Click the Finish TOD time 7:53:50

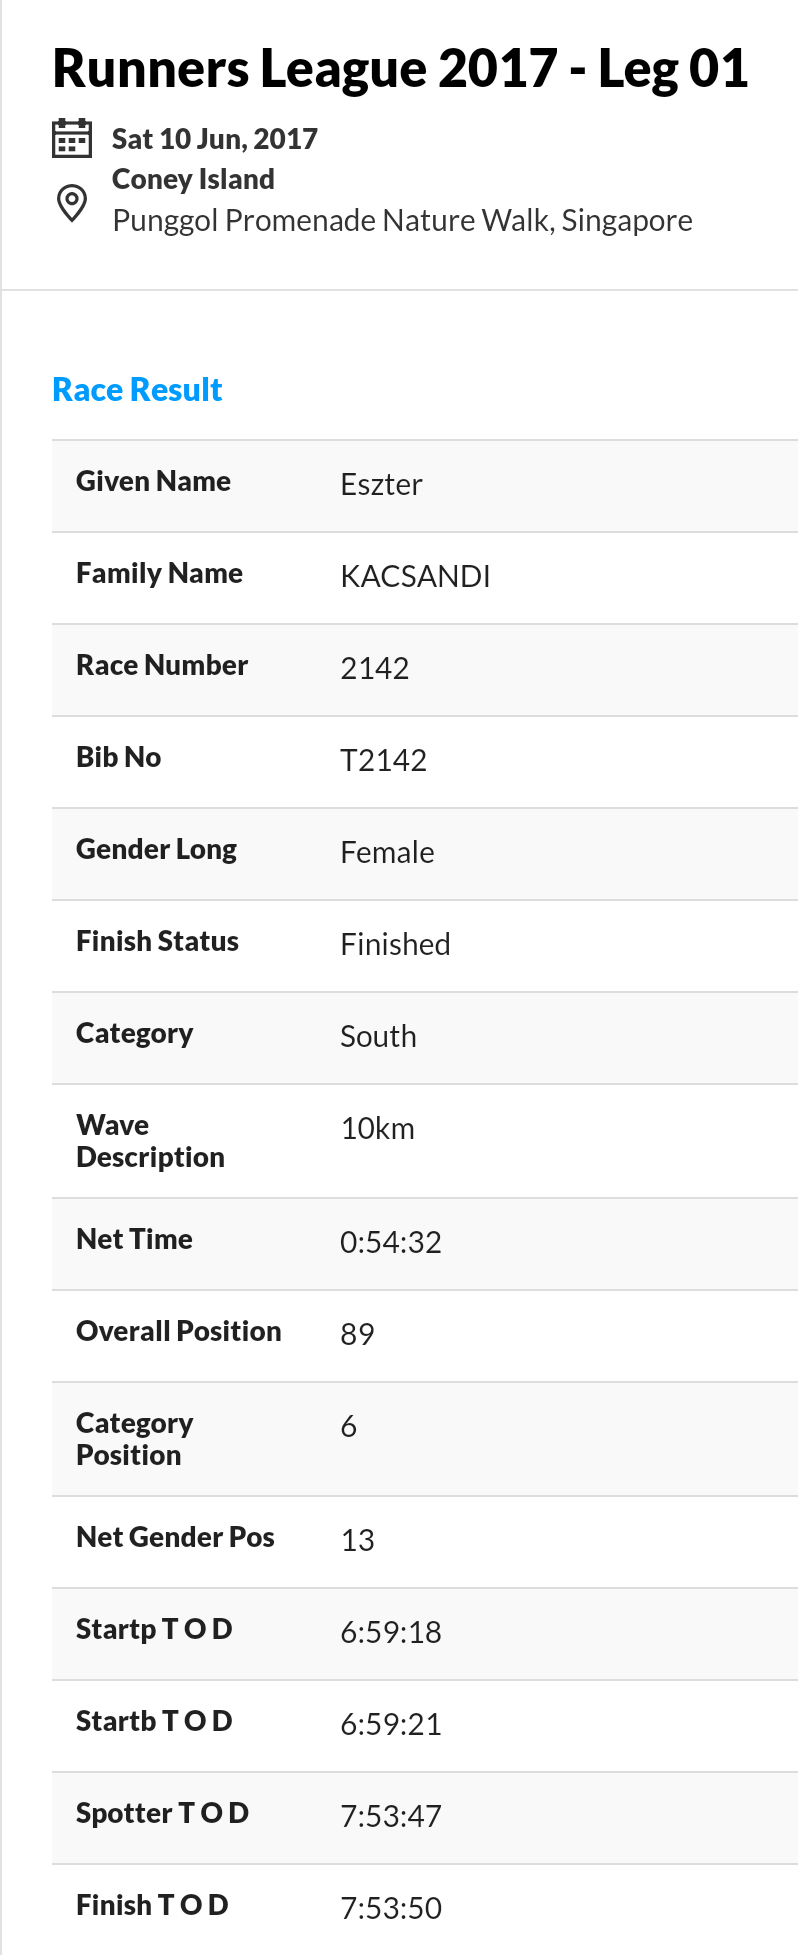tap(390, 1909)
